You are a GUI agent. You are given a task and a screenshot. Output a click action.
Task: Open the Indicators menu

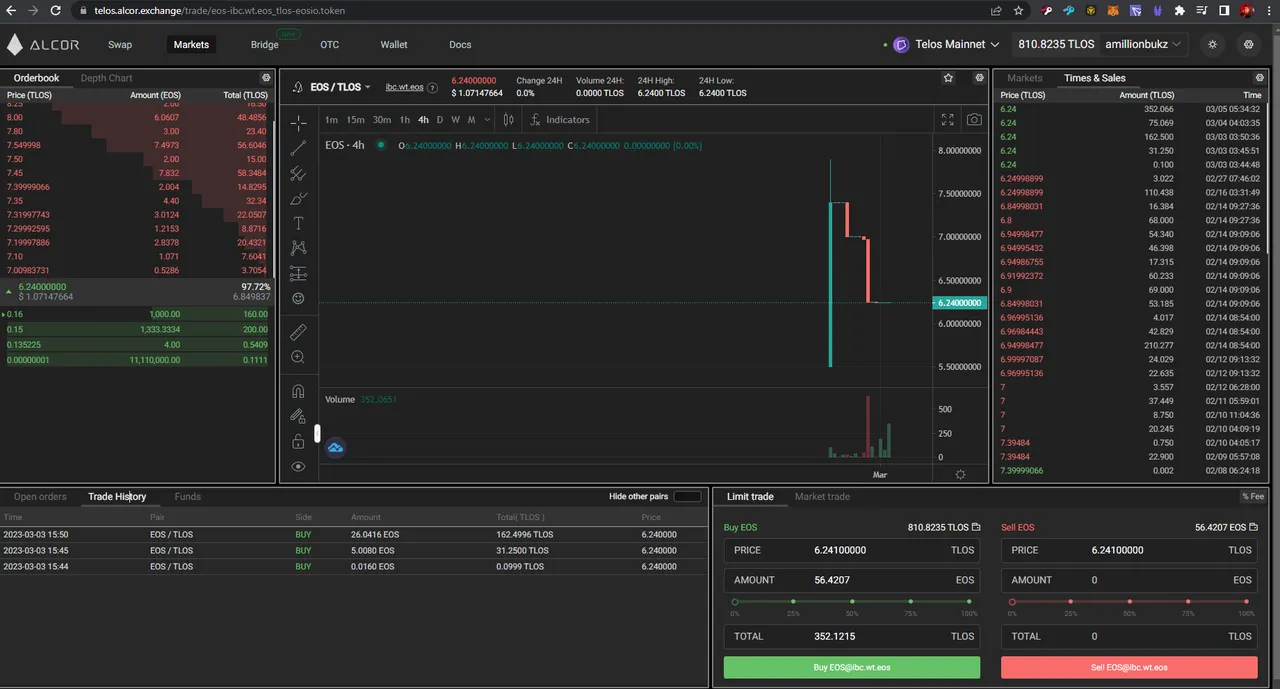click(x=559, y=120)
